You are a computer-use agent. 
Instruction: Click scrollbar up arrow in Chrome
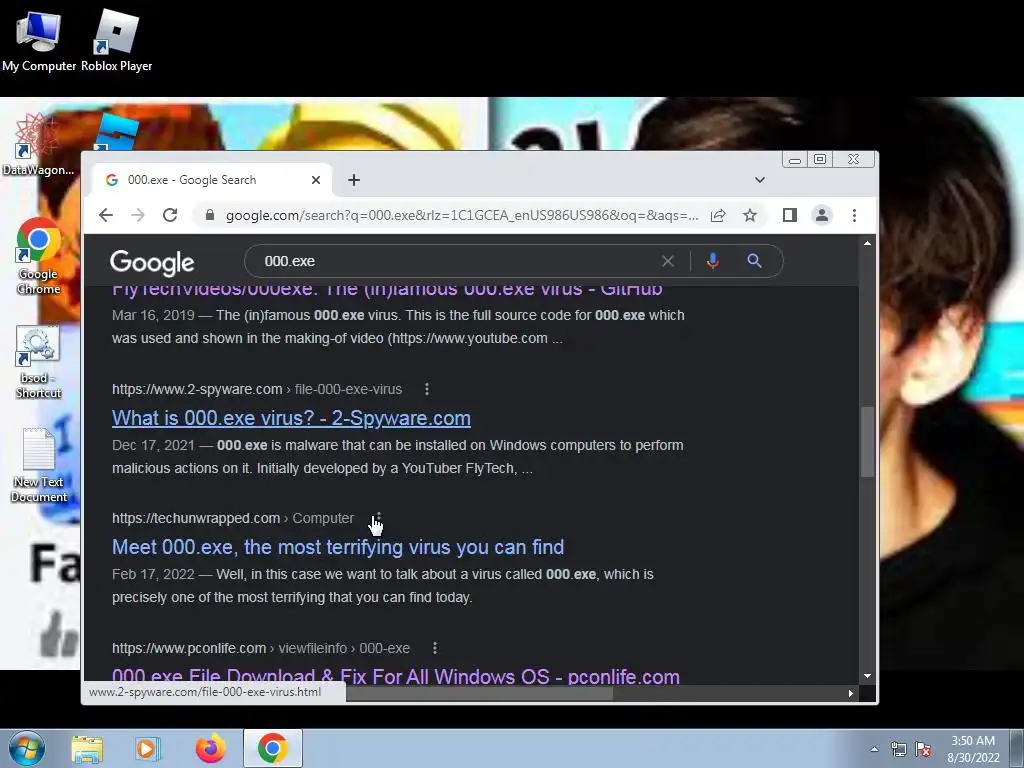867,243
